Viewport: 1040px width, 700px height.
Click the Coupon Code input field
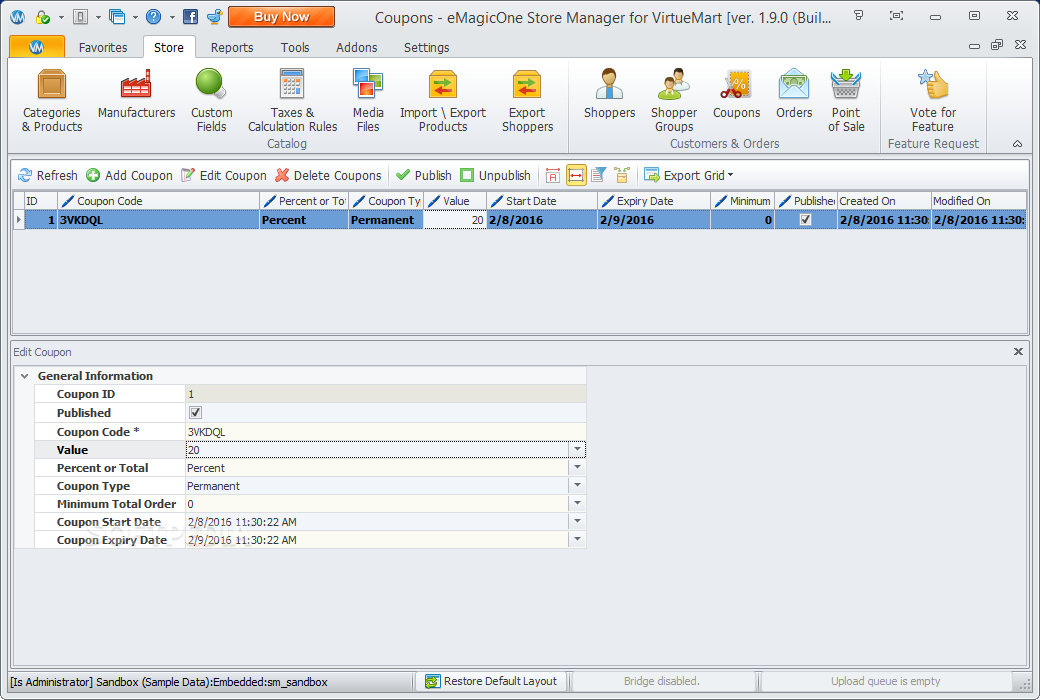[385, 432]
